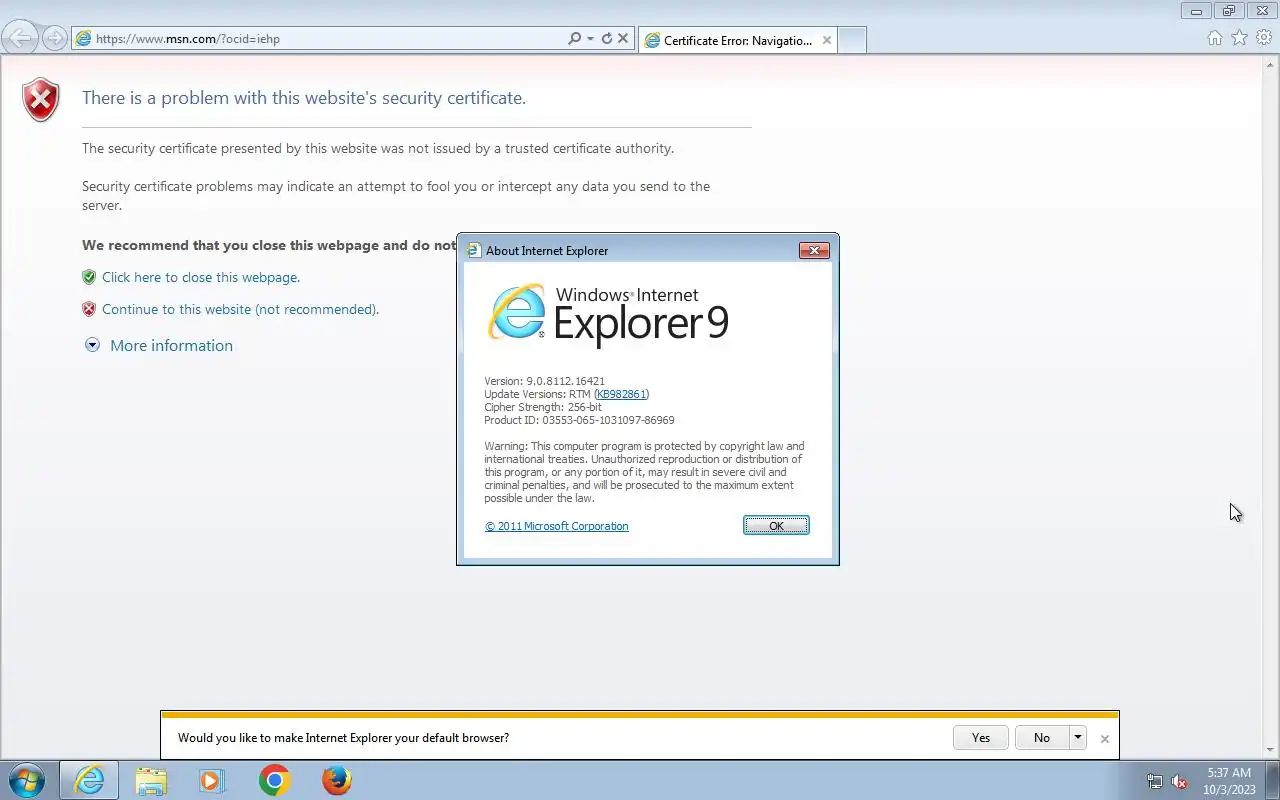Open Windows Explorer folder in taskbar
This screenshot has height=800, width=1280.
(x=151, y=780)
